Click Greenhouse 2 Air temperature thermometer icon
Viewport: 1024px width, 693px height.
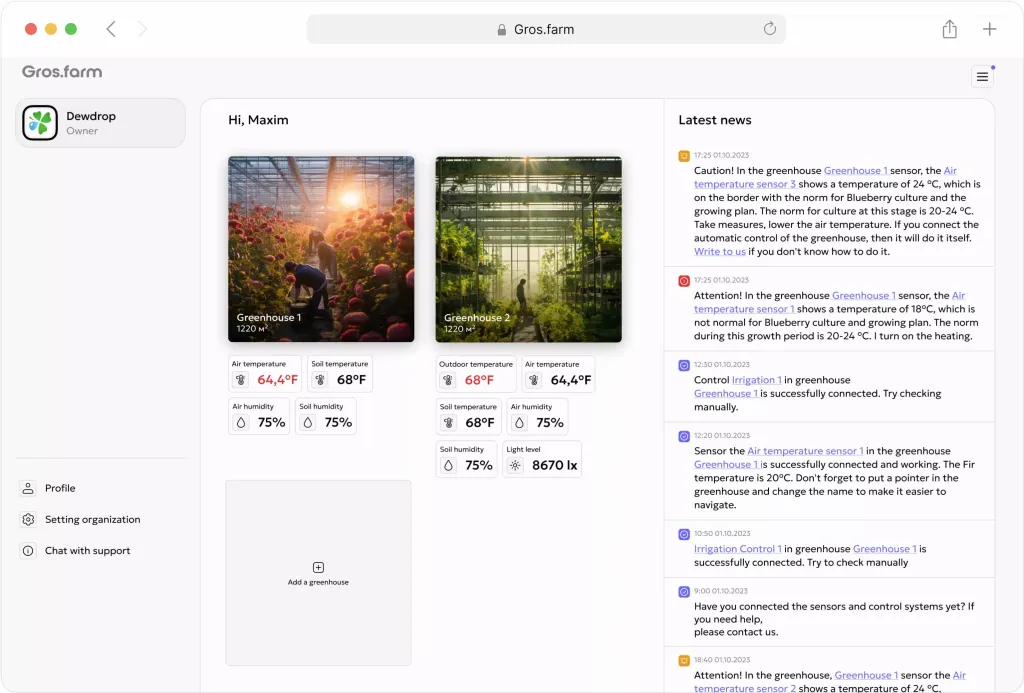coord(534,380)
